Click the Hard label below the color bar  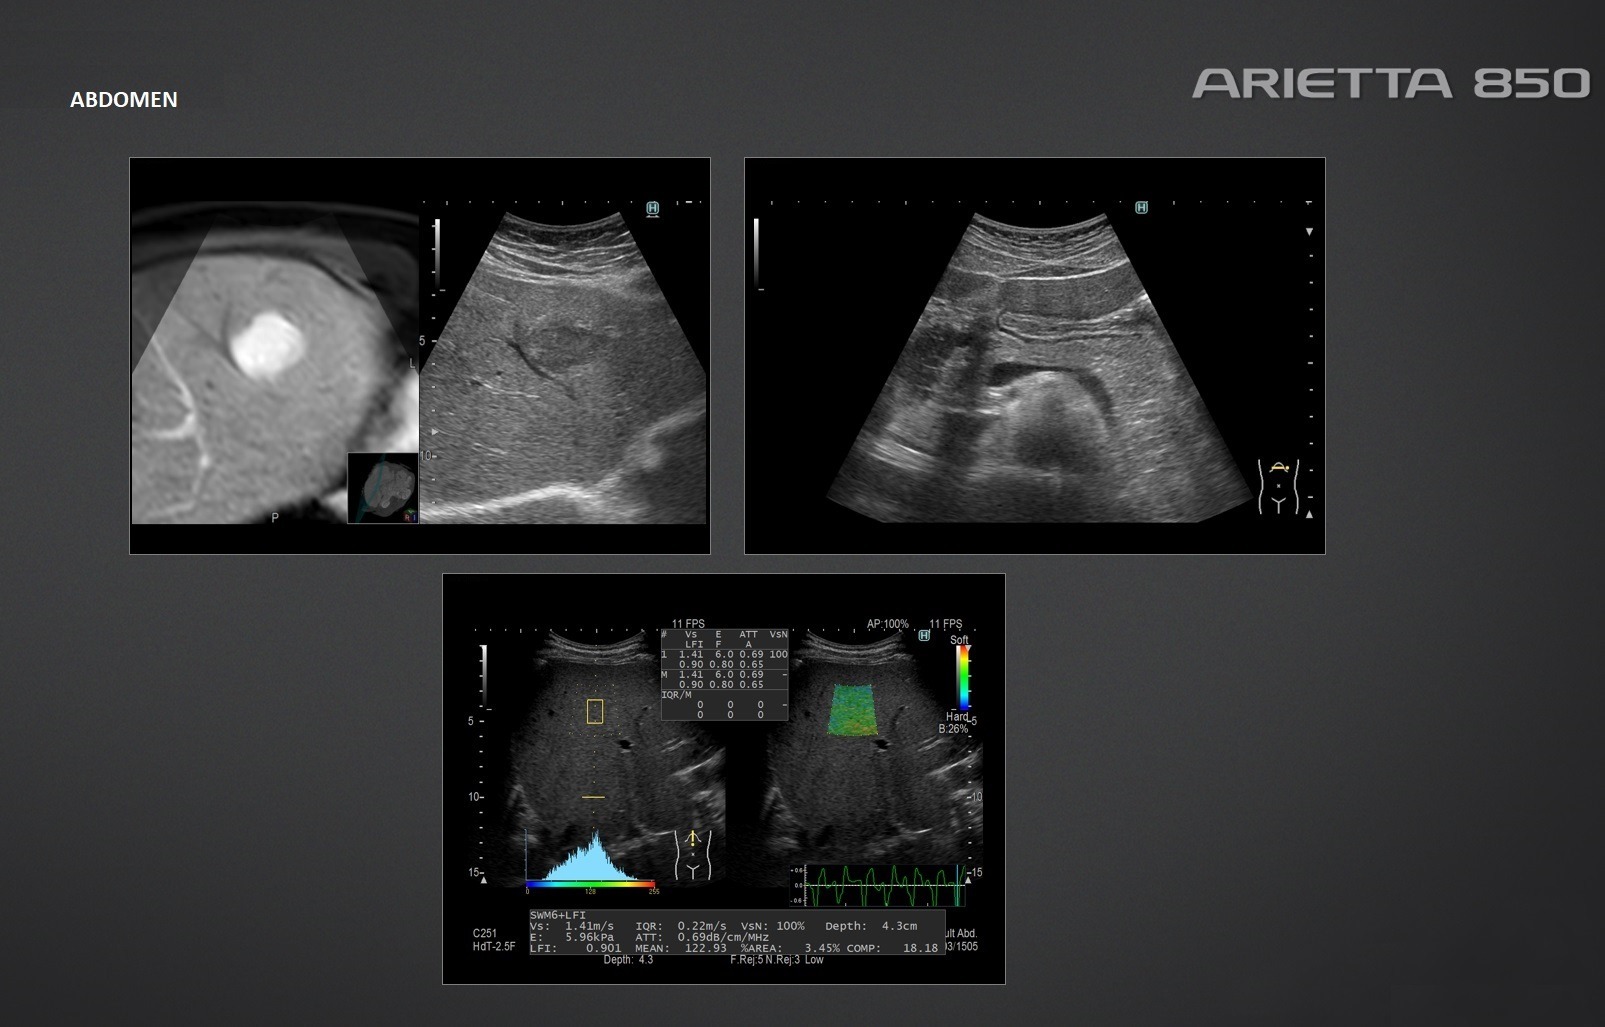[x=957, y=717]
